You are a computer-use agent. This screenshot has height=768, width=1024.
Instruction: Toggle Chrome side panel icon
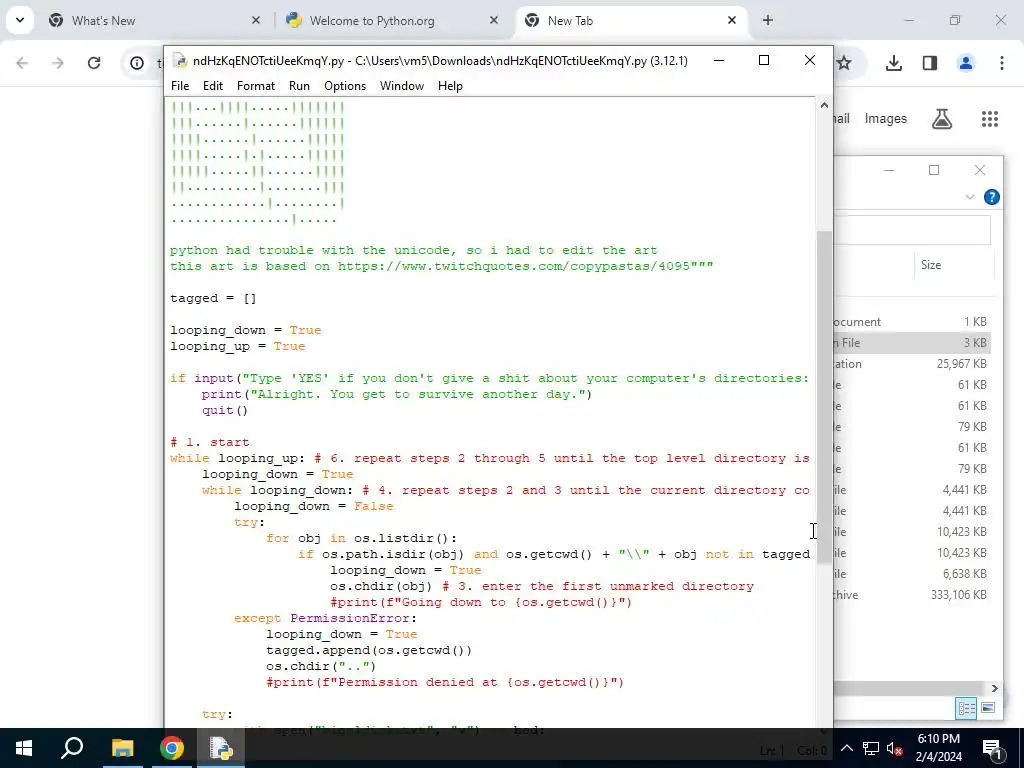(930, 63)
